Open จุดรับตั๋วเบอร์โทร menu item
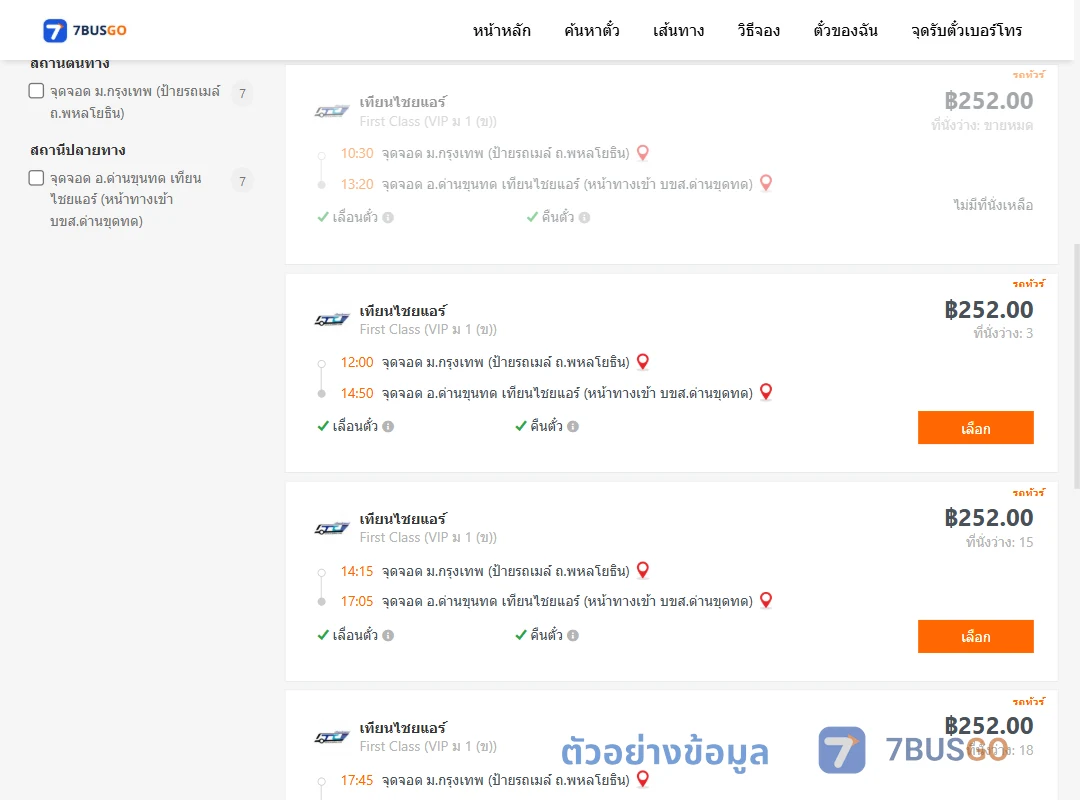 (x=966, y=30)
